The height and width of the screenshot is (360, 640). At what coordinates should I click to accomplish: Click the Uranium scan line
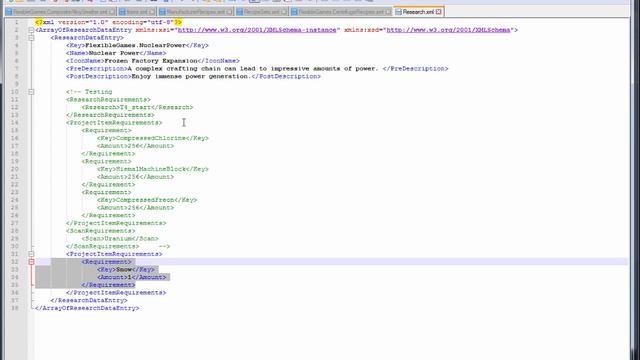(120, 238)
